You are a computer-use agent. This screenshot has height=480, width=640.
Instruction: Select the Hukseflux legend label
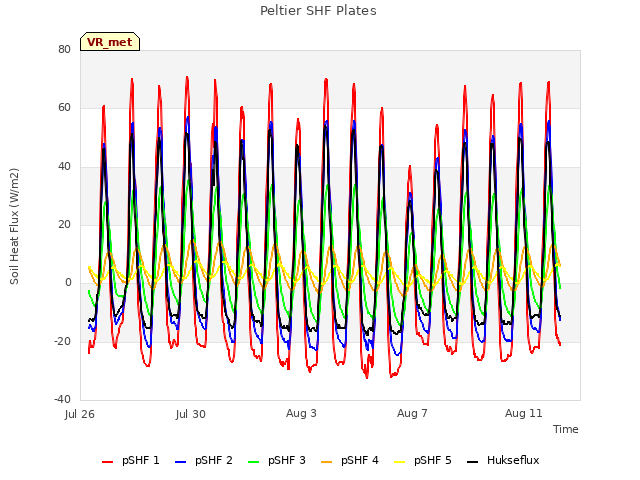pos(513,460)
